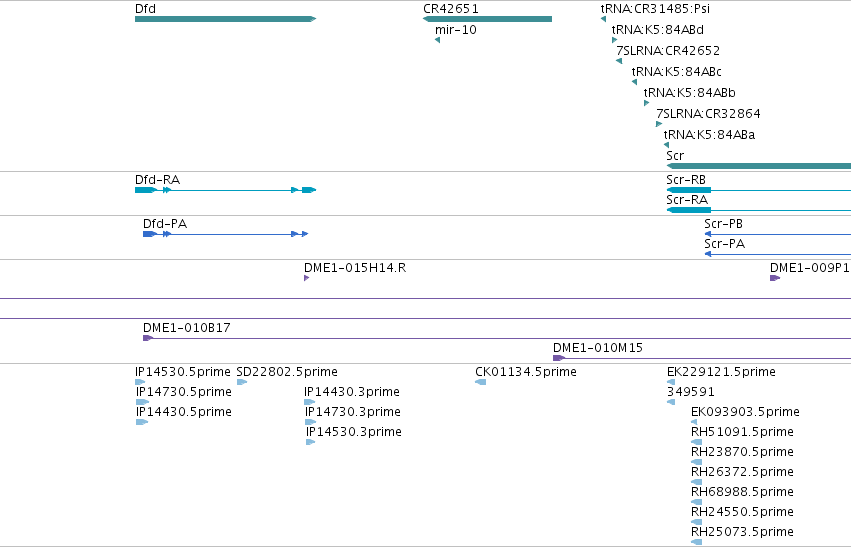The width and height of the screenshot is (851, 547).
Task: Click the Dfd gene bar
Action: pyautogui.click(x=225, y=19)
